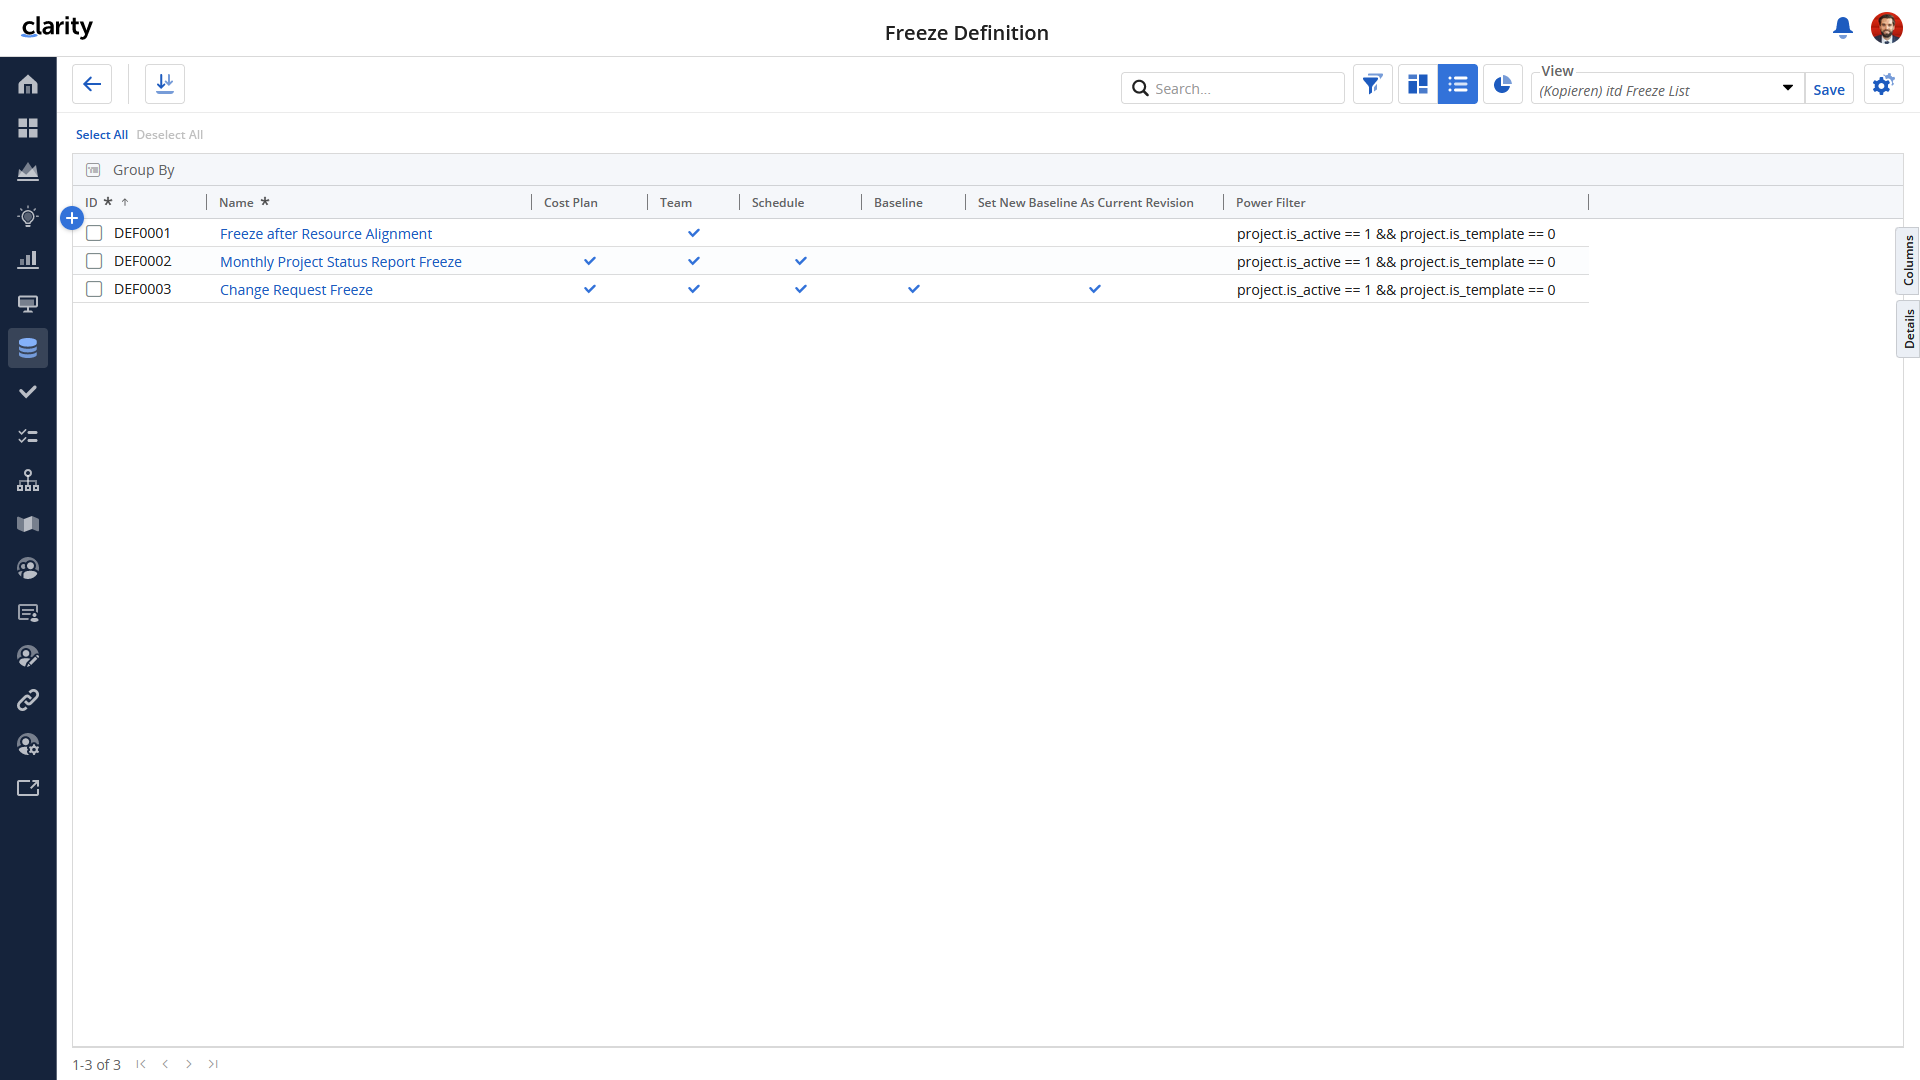Check the DEF0003 row checkbox
Screen dimensions: 1920x1080
point(94,289)
